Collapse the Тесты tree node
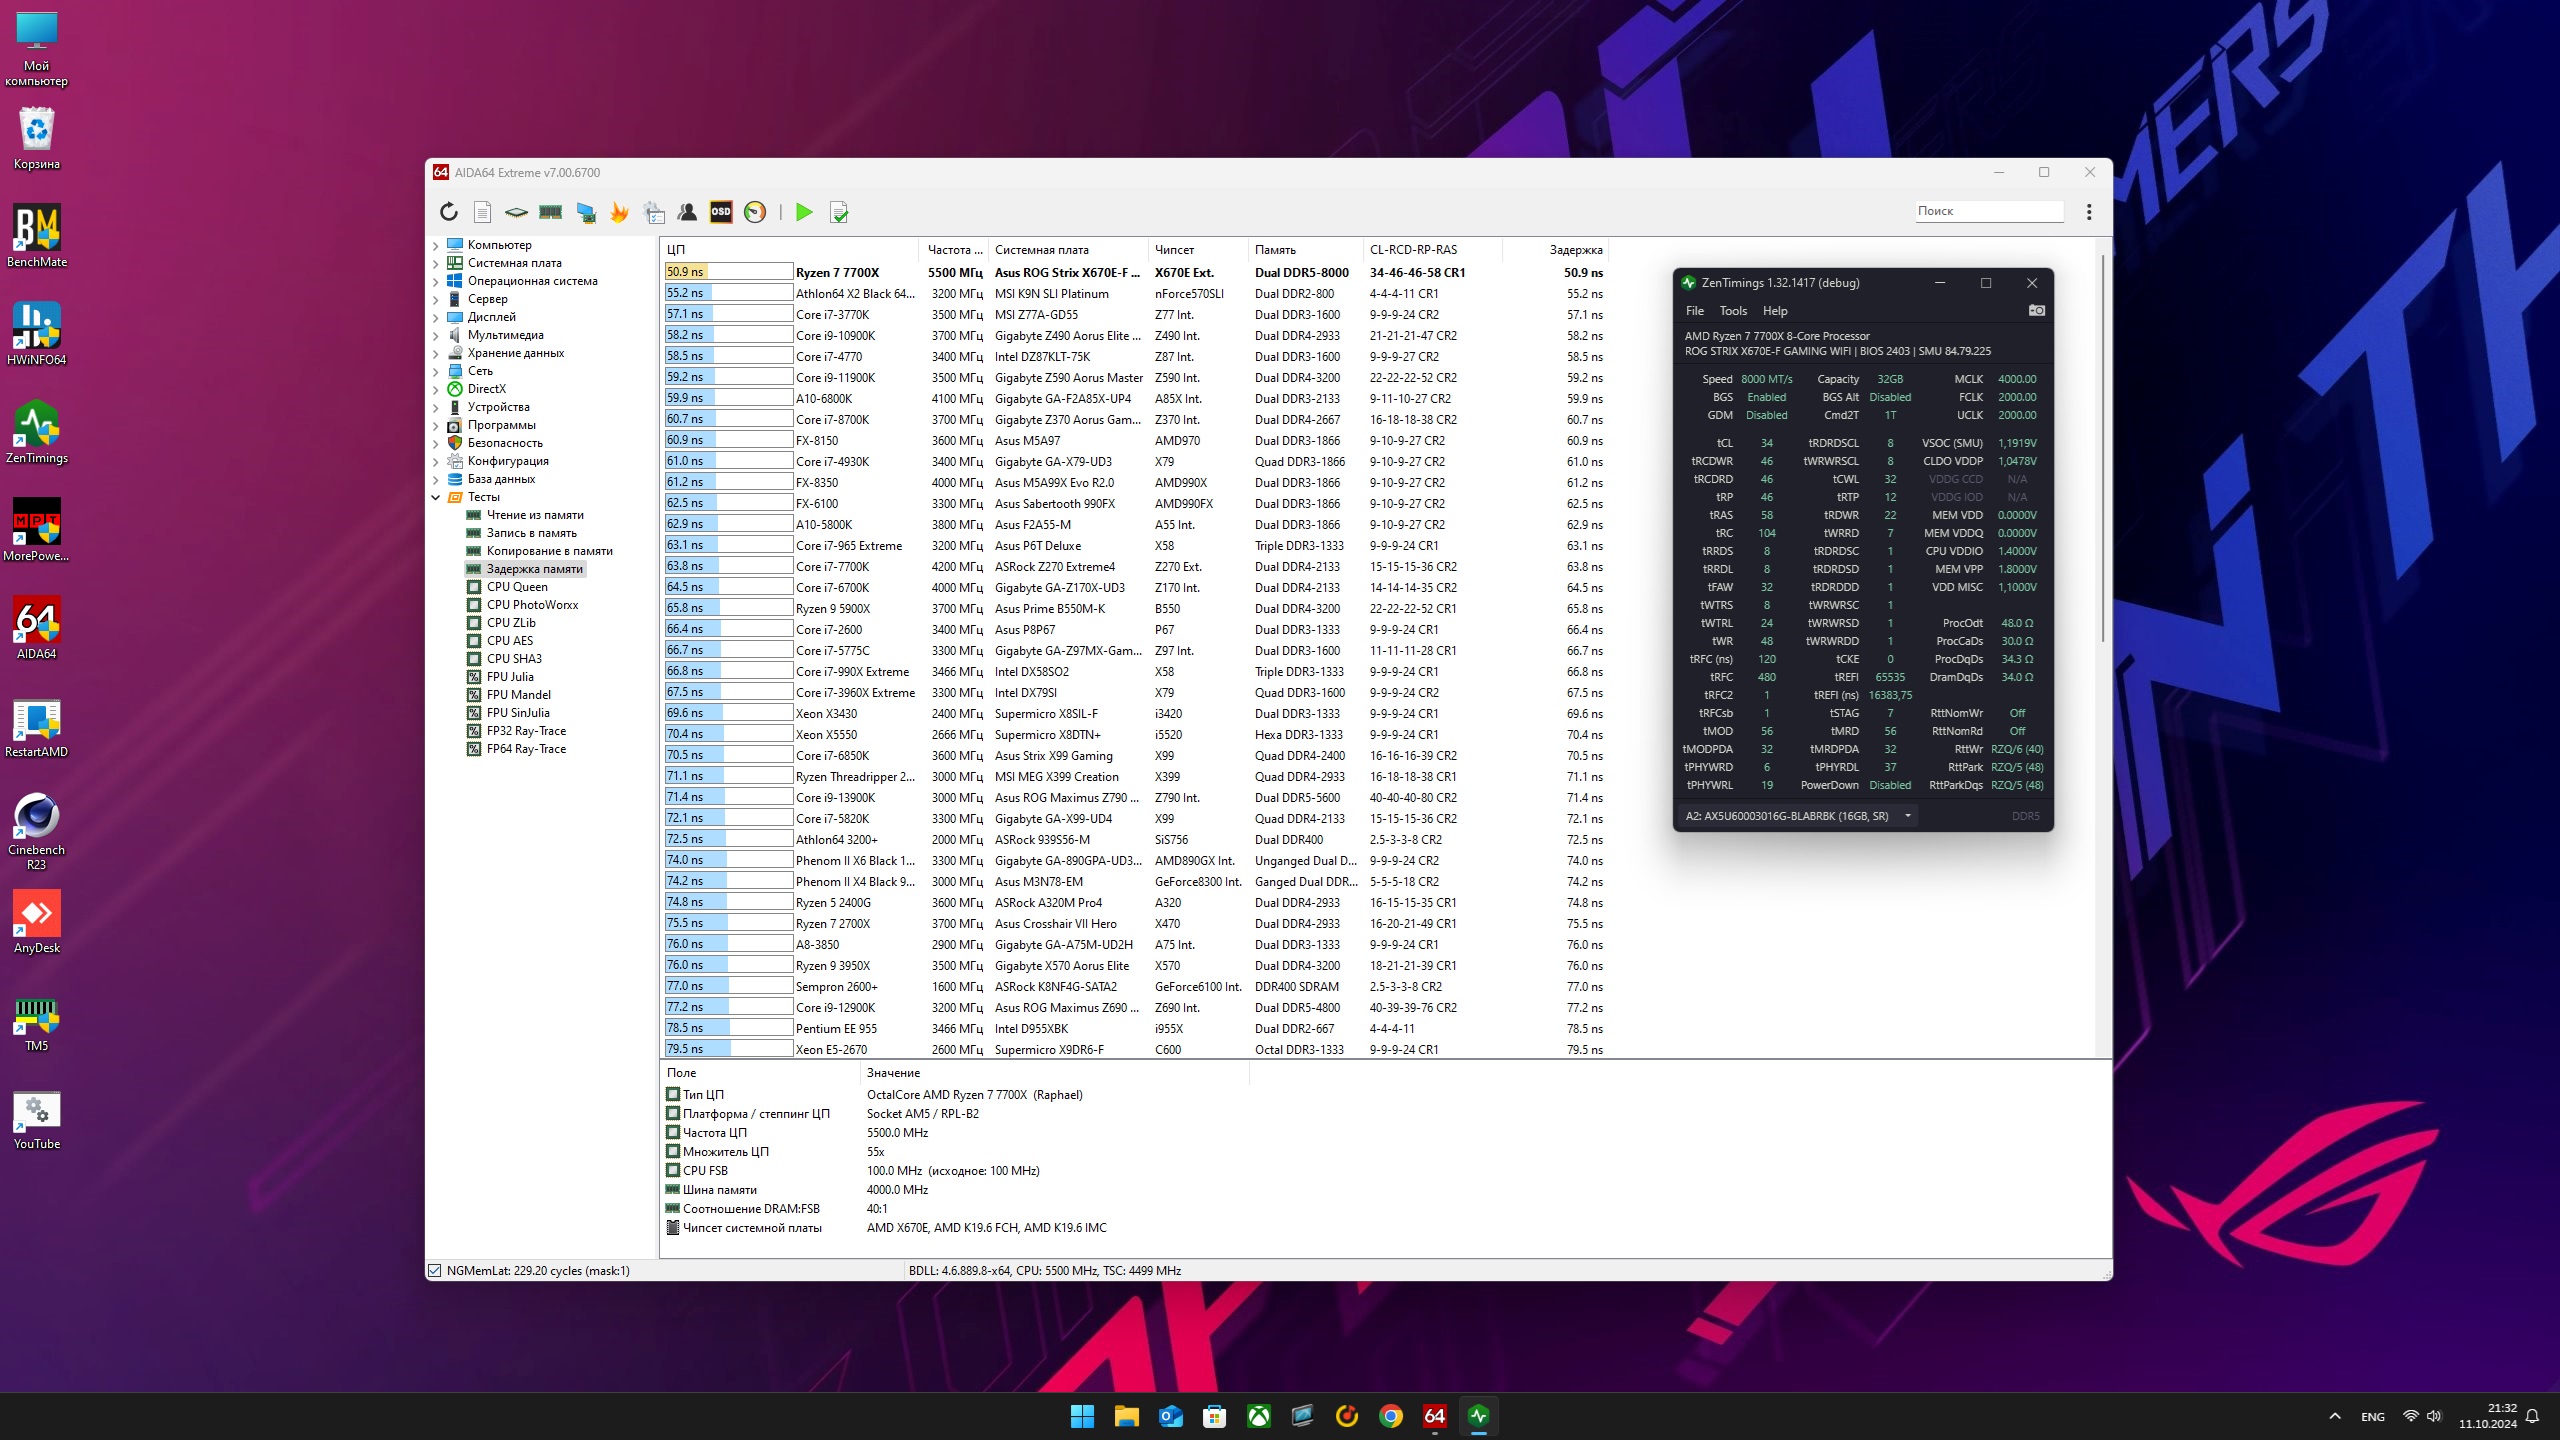 point(436,497)
